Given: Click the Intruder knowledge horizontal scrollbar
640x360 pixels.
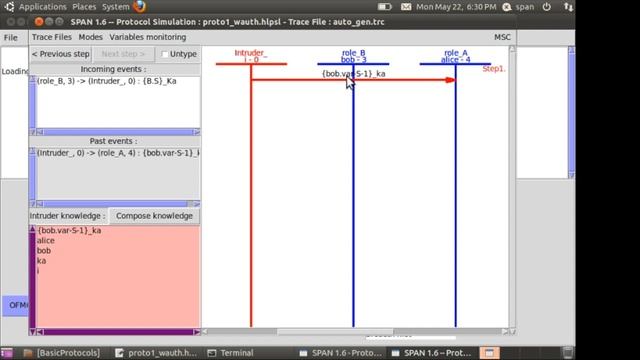Looking at the screenshot, I should 118,332.
